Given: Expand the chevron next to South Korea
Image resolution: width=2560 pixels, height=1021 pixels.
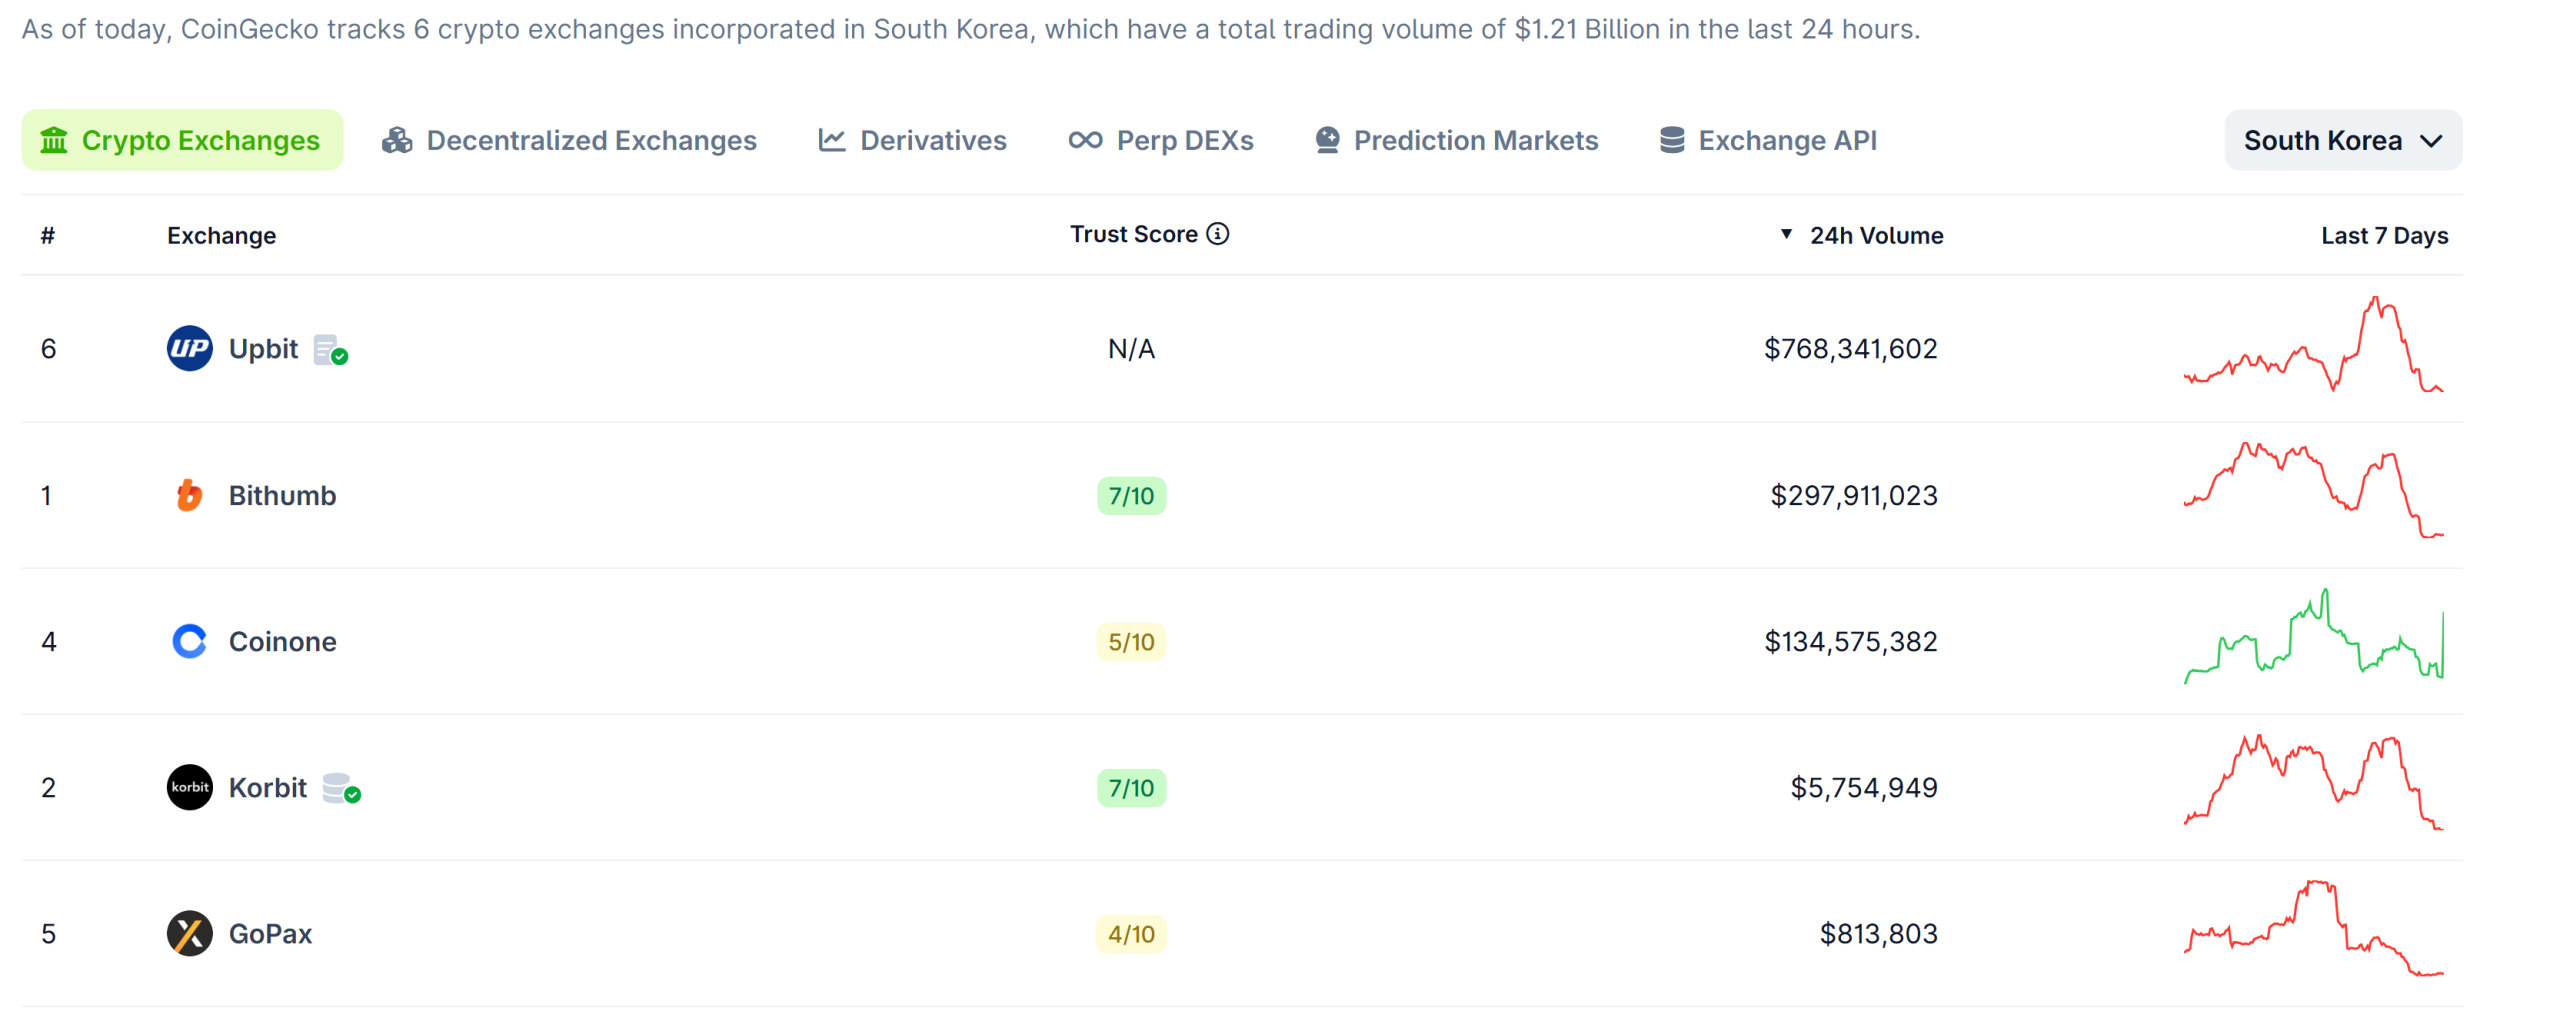Looking at the screenshot, I should coord(2432,141).
